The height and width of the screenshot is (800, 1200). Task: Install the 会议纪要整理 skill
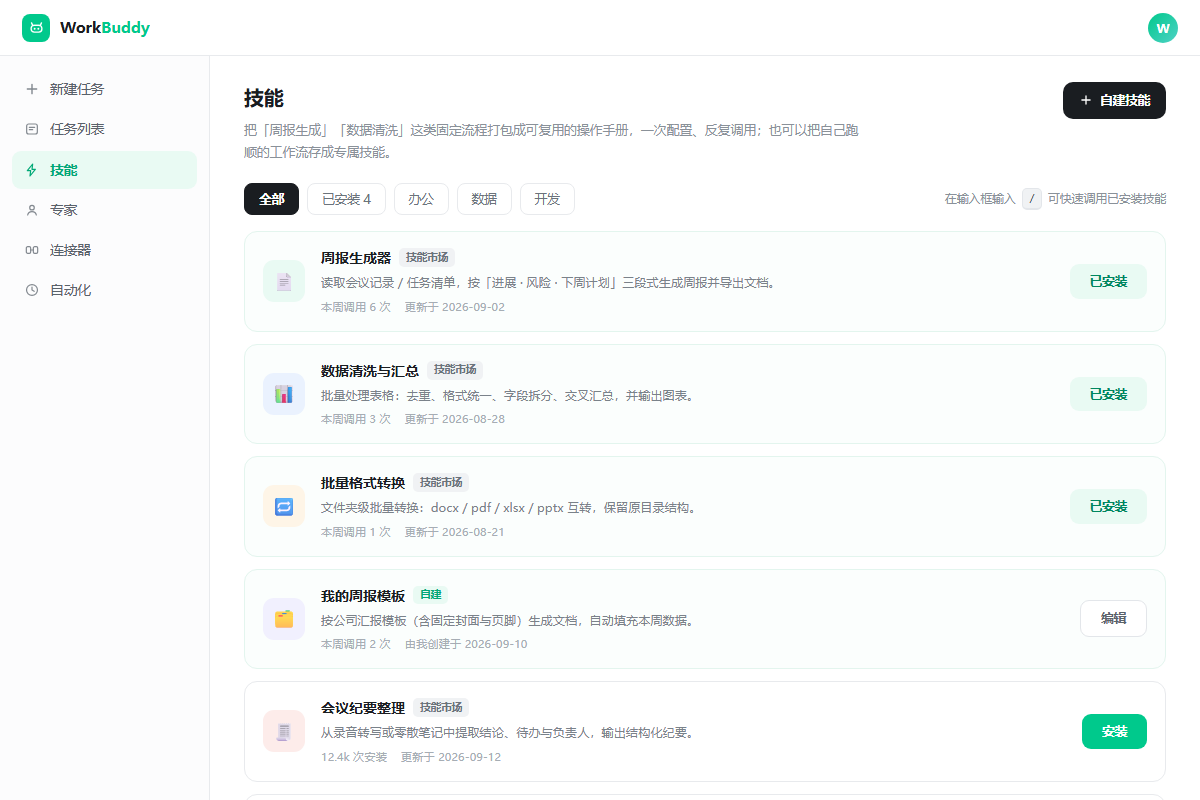pyautogui.click(x=1114, y=732)
